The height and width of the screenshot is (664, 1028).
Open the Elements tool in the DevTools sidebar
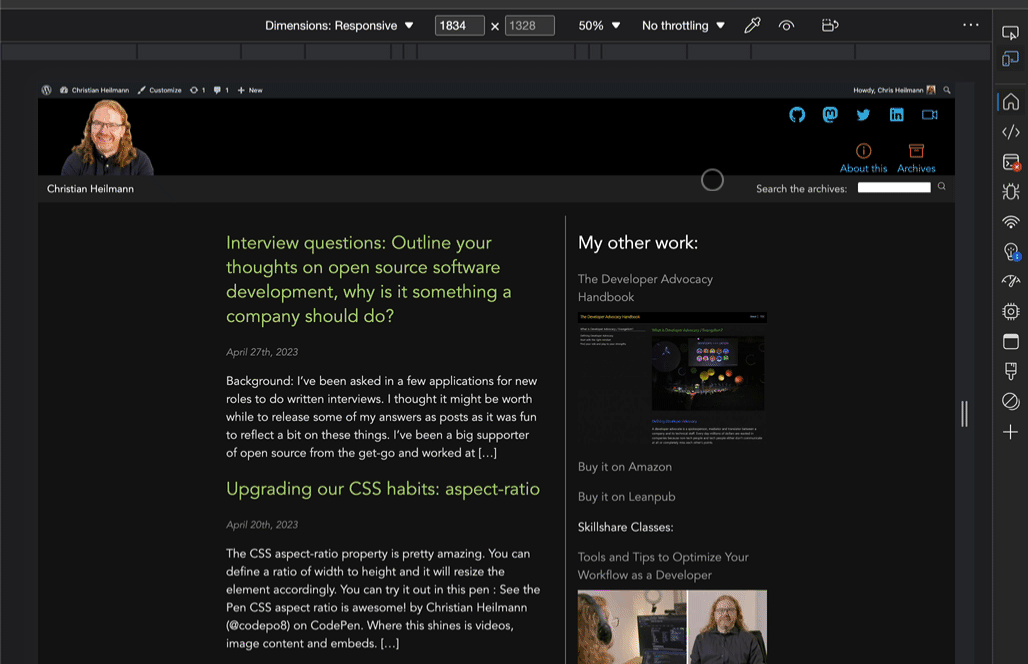1010,131
